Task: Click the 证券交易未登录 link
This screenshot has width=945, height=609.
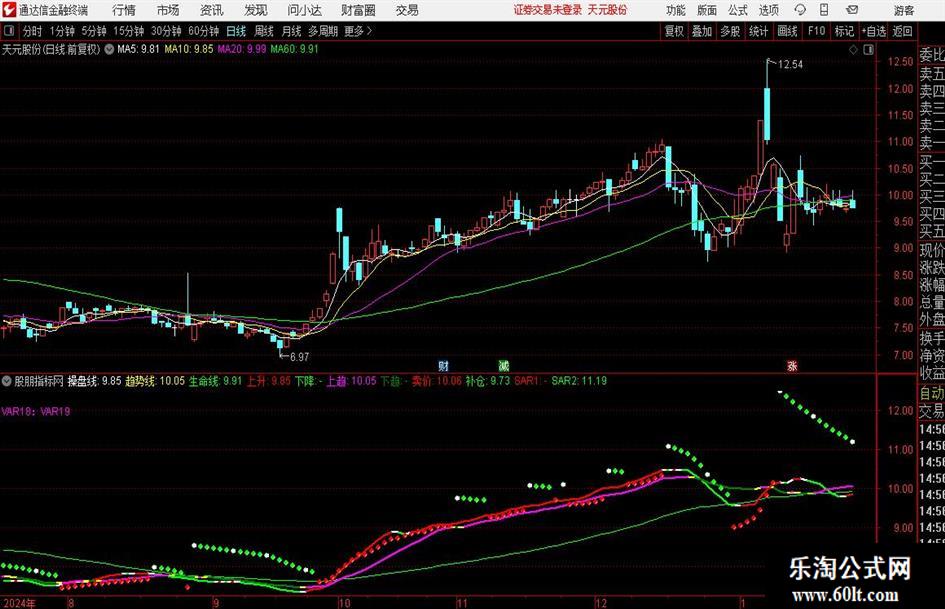Action: 548,10
